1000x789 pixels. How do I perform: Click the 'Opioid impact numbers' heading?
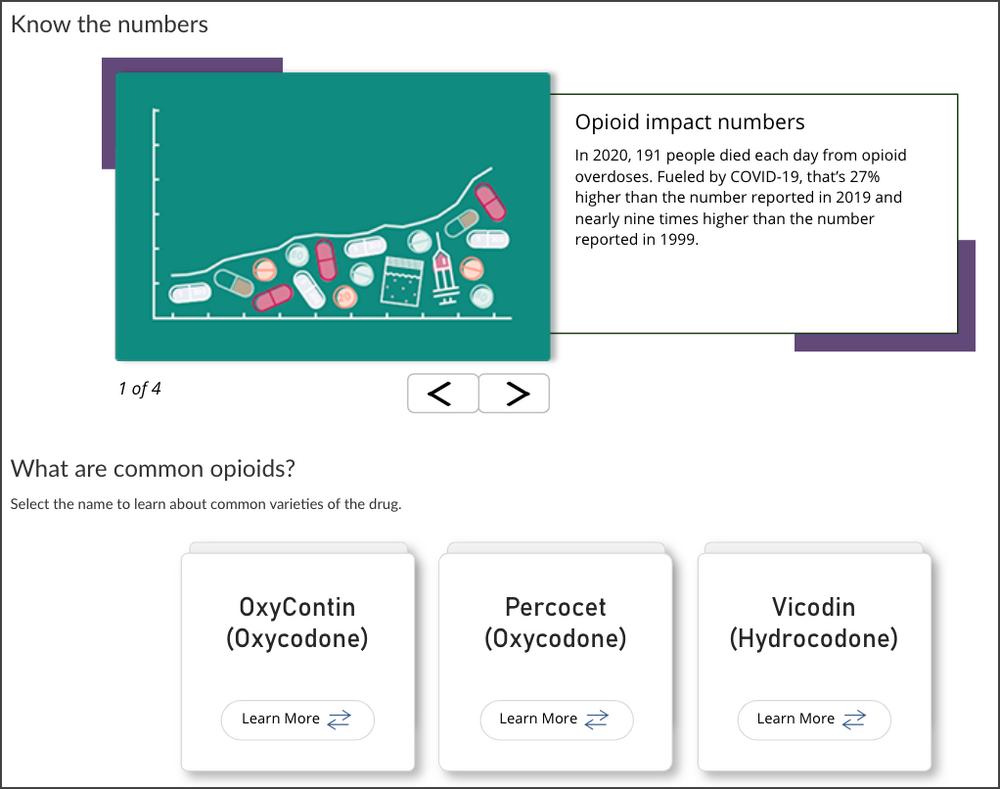(689, 122)
